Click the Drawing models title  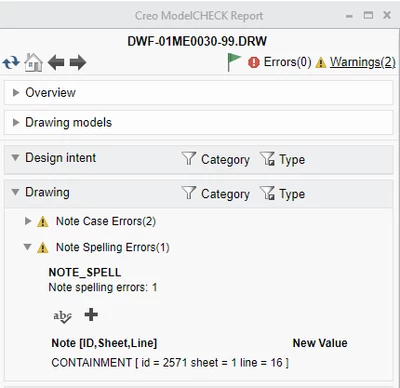(x=68, y=122)
